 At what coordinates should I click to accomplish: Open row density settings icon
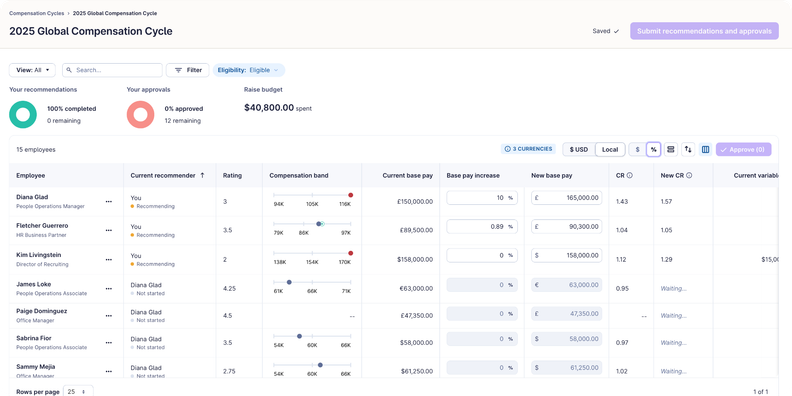[x=671, y=150]
